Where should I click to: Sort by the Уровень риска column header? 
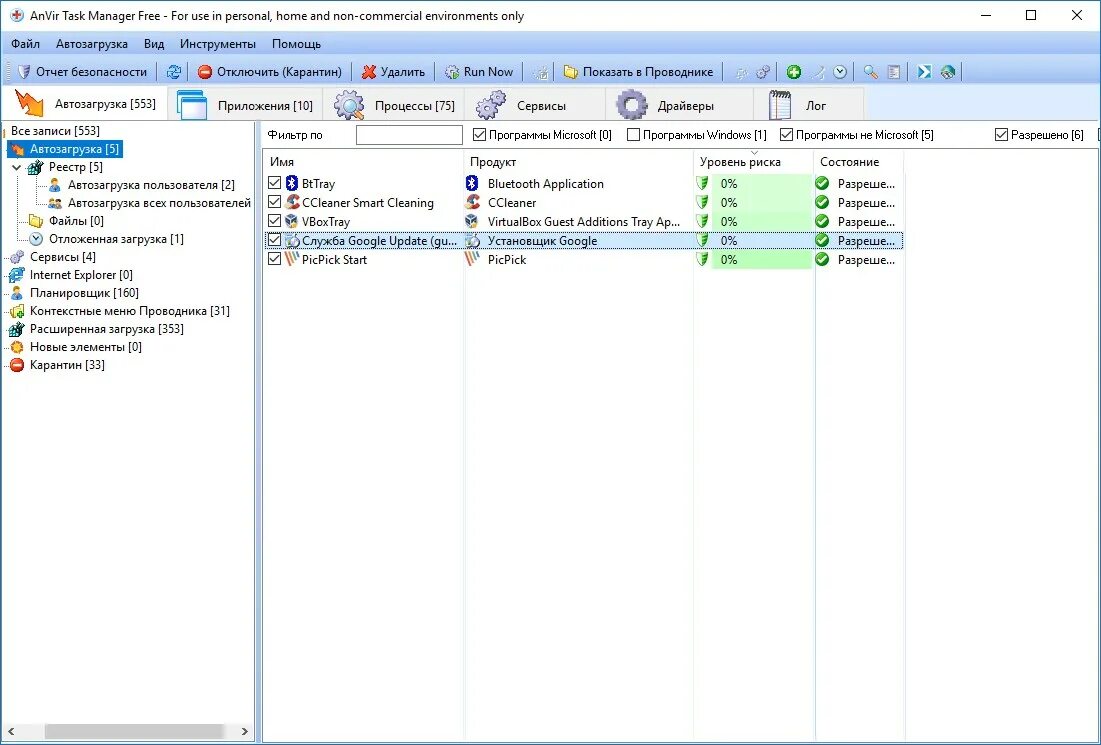[740, 161]
